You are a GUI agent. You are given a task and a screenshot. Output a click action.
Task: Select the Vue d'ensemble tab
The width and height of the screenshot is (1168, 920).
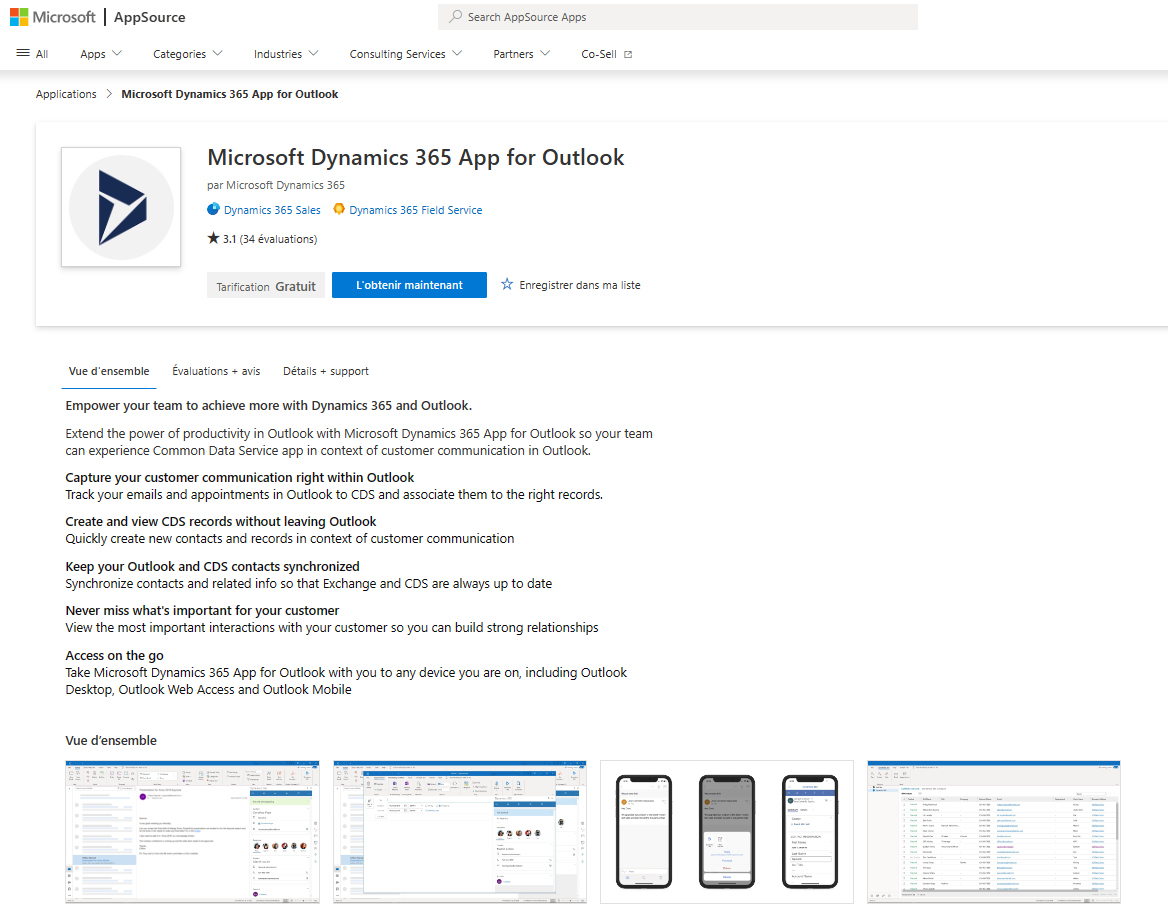click(108, 370)
